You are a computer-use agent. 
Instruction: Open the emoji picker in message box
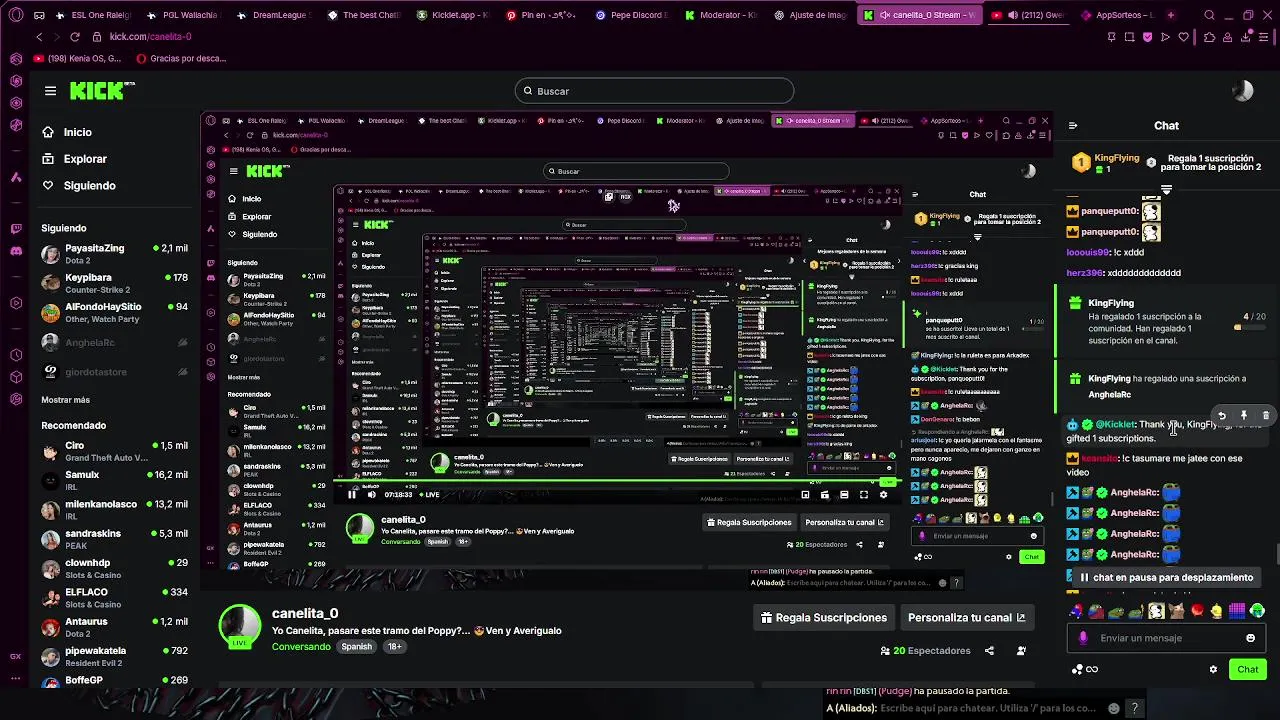point(1250,638)
